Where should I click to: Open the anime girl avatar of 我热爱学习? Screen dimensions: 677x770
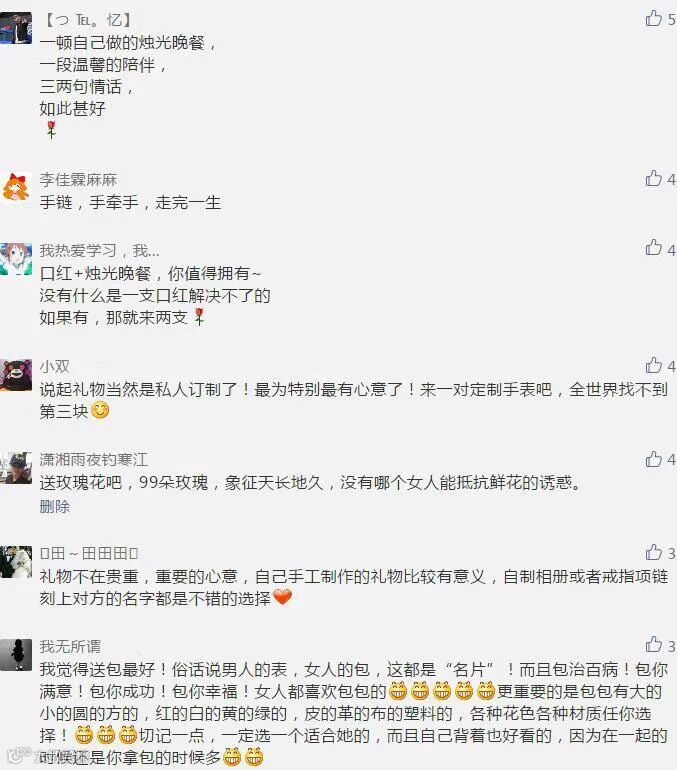click(16, 259)
